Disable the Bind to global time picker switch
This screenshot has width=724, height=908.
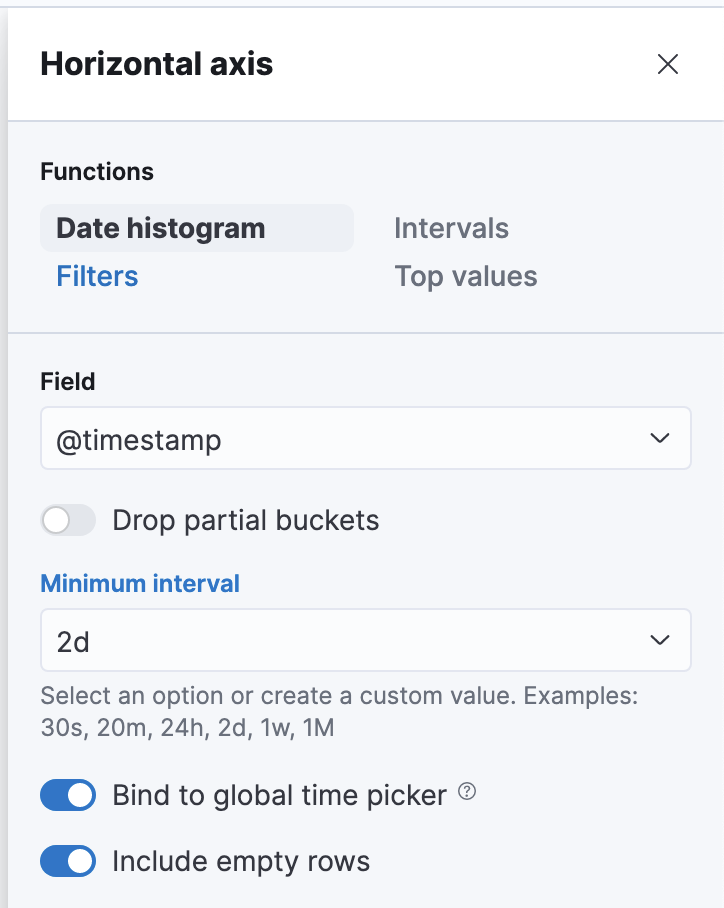(68, 796)
